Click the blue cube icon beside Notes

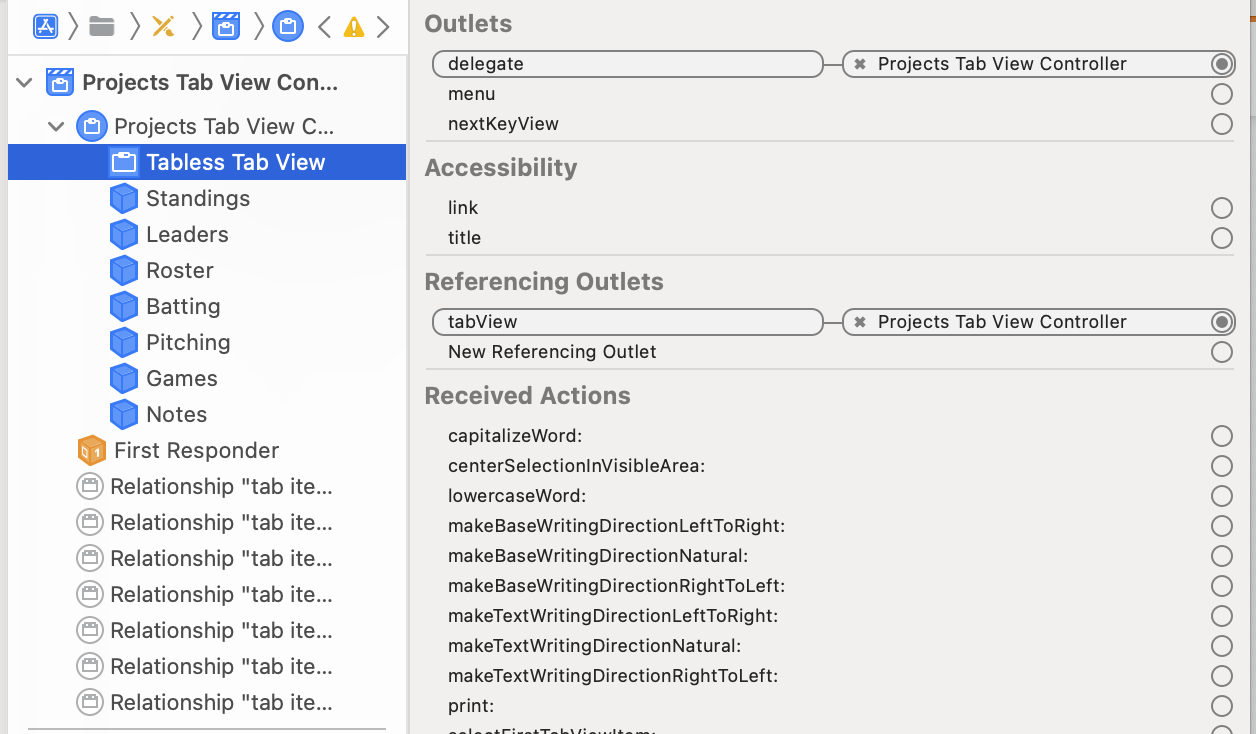123,414
